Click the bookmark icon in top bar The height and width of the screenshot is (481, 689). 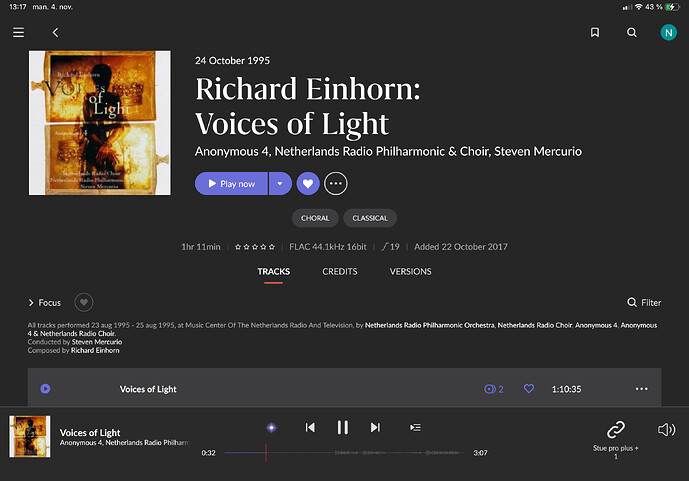(x=595, y=32)
